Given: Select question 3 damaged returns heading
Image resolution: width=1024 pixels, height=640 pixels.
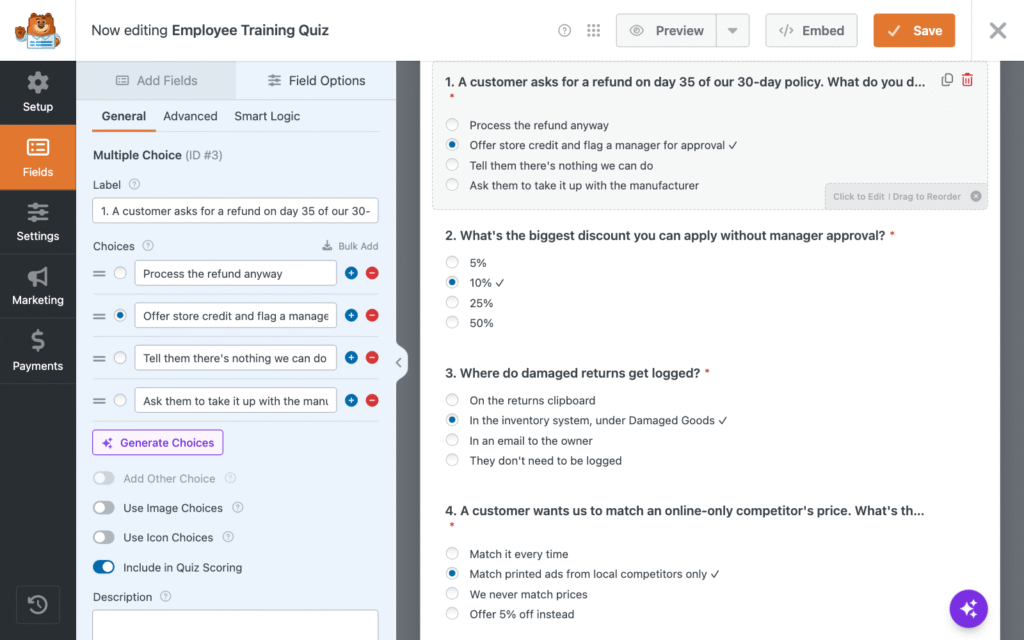Looking at the screenshot, I should click(x=573, y=373).
